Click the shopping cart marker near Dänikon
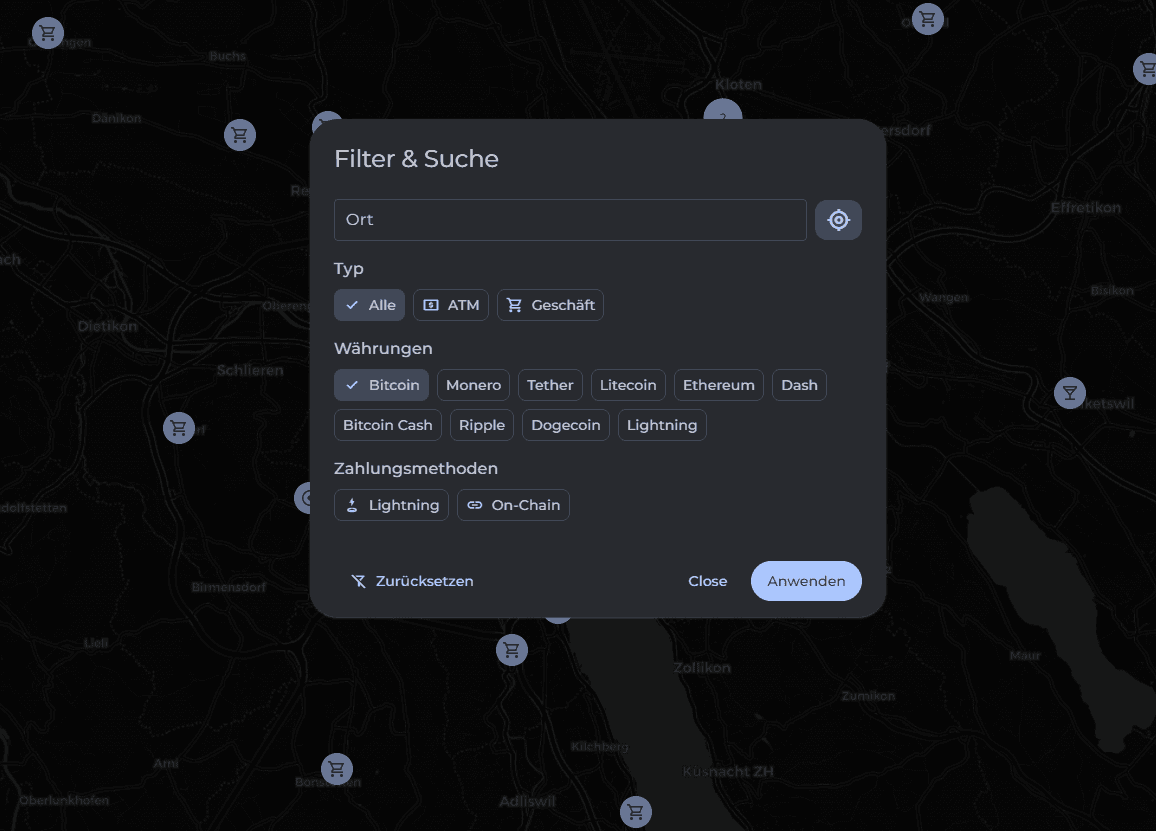1156x831 pixels. click(x=239, y=135)
